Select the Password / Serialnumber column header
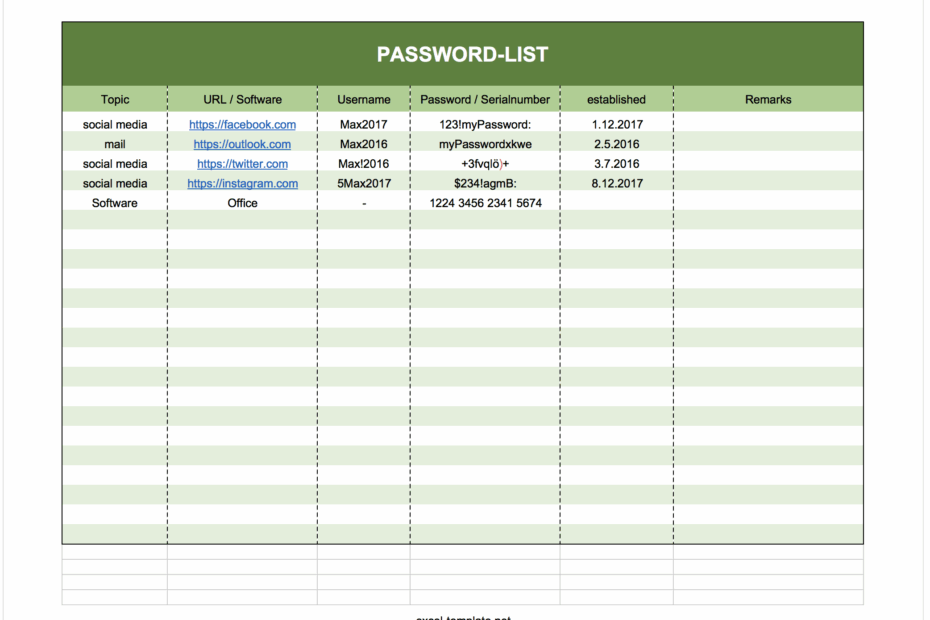This screenshot has width=930, height=620. pos(484,99)
